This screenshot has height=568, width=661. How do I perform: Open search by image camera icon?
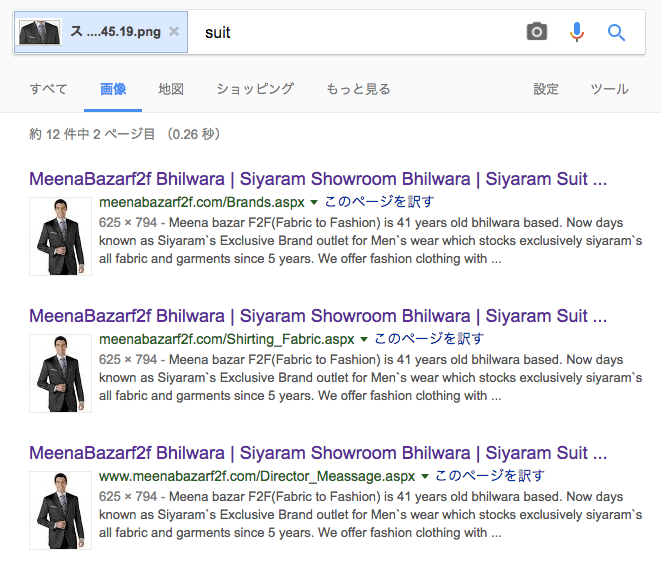[x=537, y=32]
